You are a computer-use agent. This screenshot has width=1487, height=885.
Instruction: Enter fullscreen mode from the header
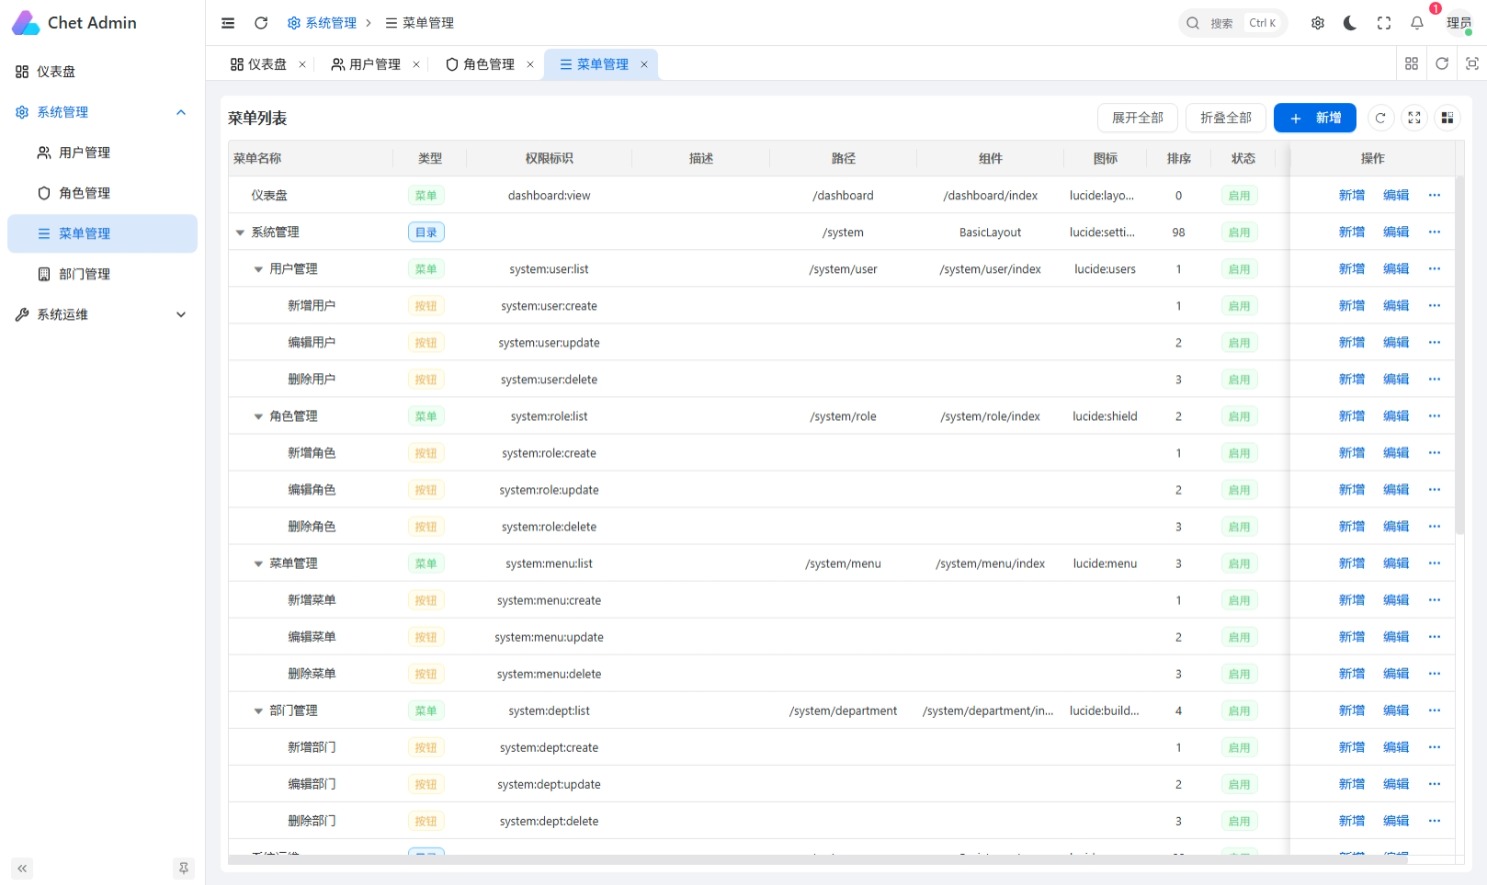1384,23
